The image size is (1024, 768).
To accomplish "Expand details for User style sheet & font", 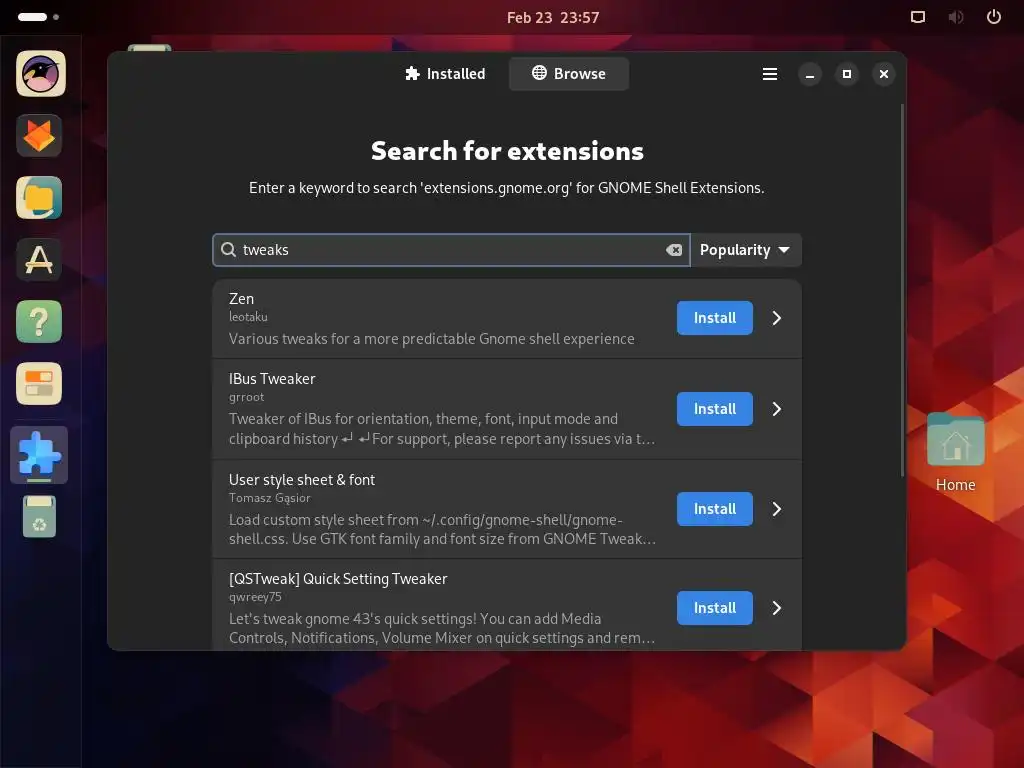I will click(776, 509).
